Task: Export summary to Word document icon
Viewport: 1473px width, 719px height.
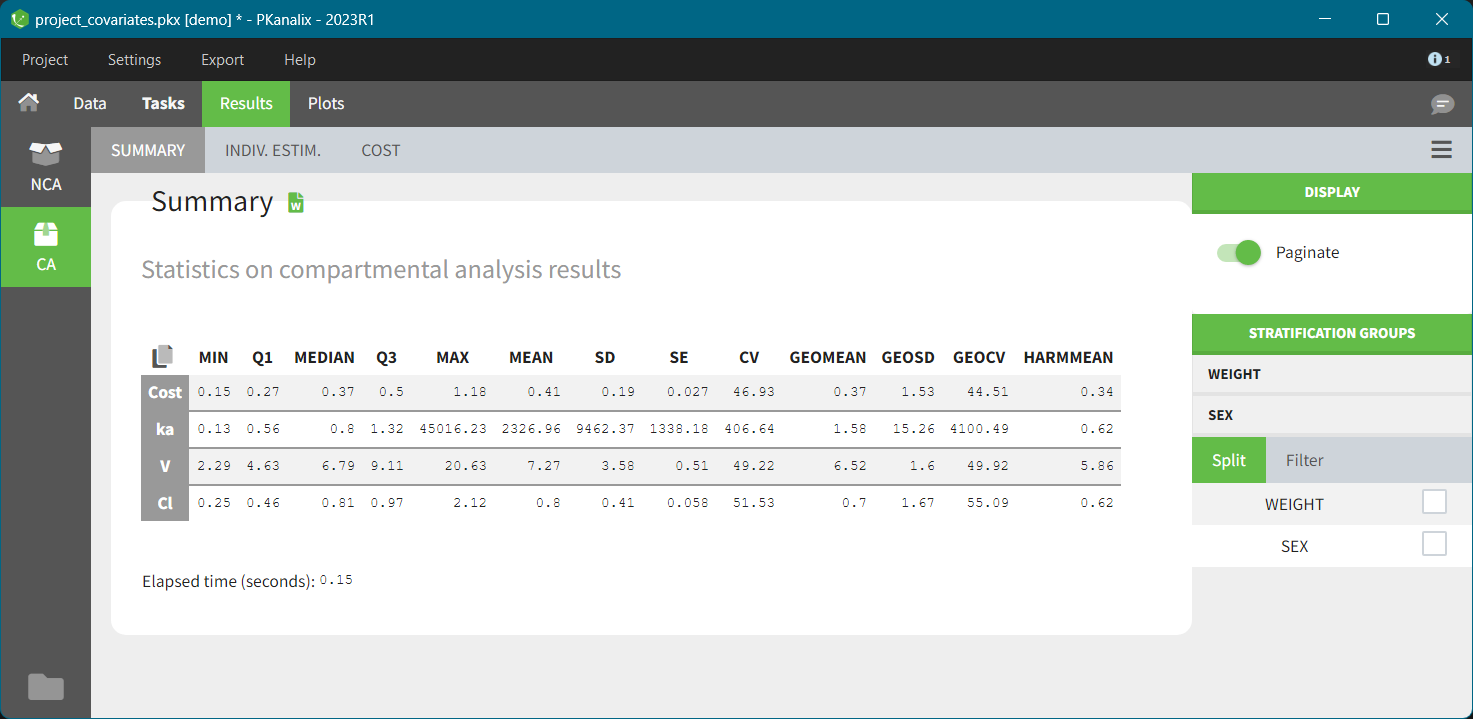Action: point(296,203)
